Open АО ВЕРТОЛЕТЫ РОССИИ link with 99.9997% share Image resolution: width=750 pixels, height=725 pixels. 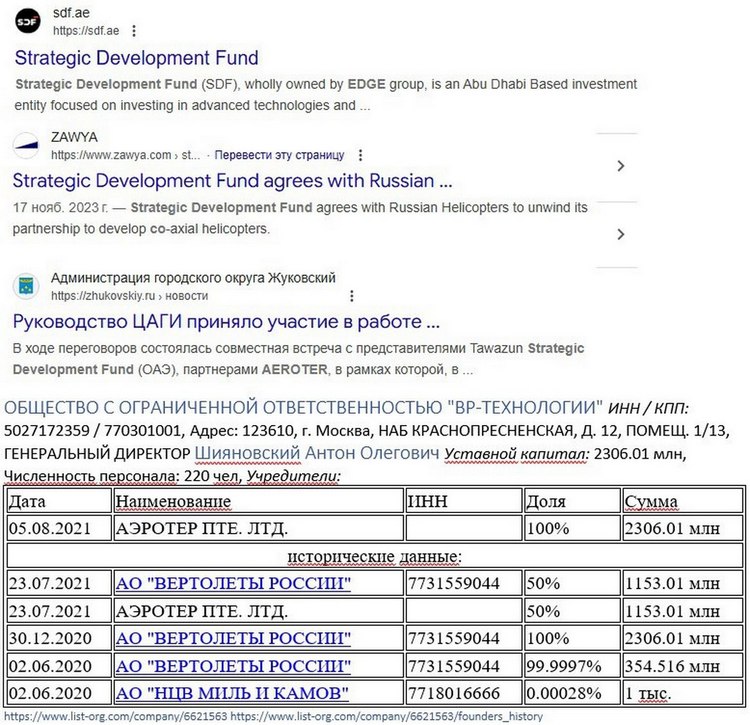pos(233,666)
